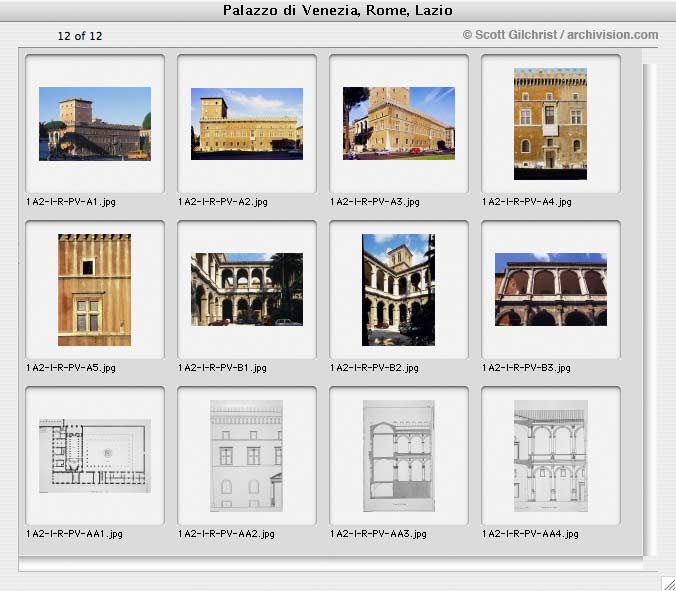676x591 pixels.
Task: Click the filename label 1A2-I-R-PV-A3.jpg
Action: 375,202
